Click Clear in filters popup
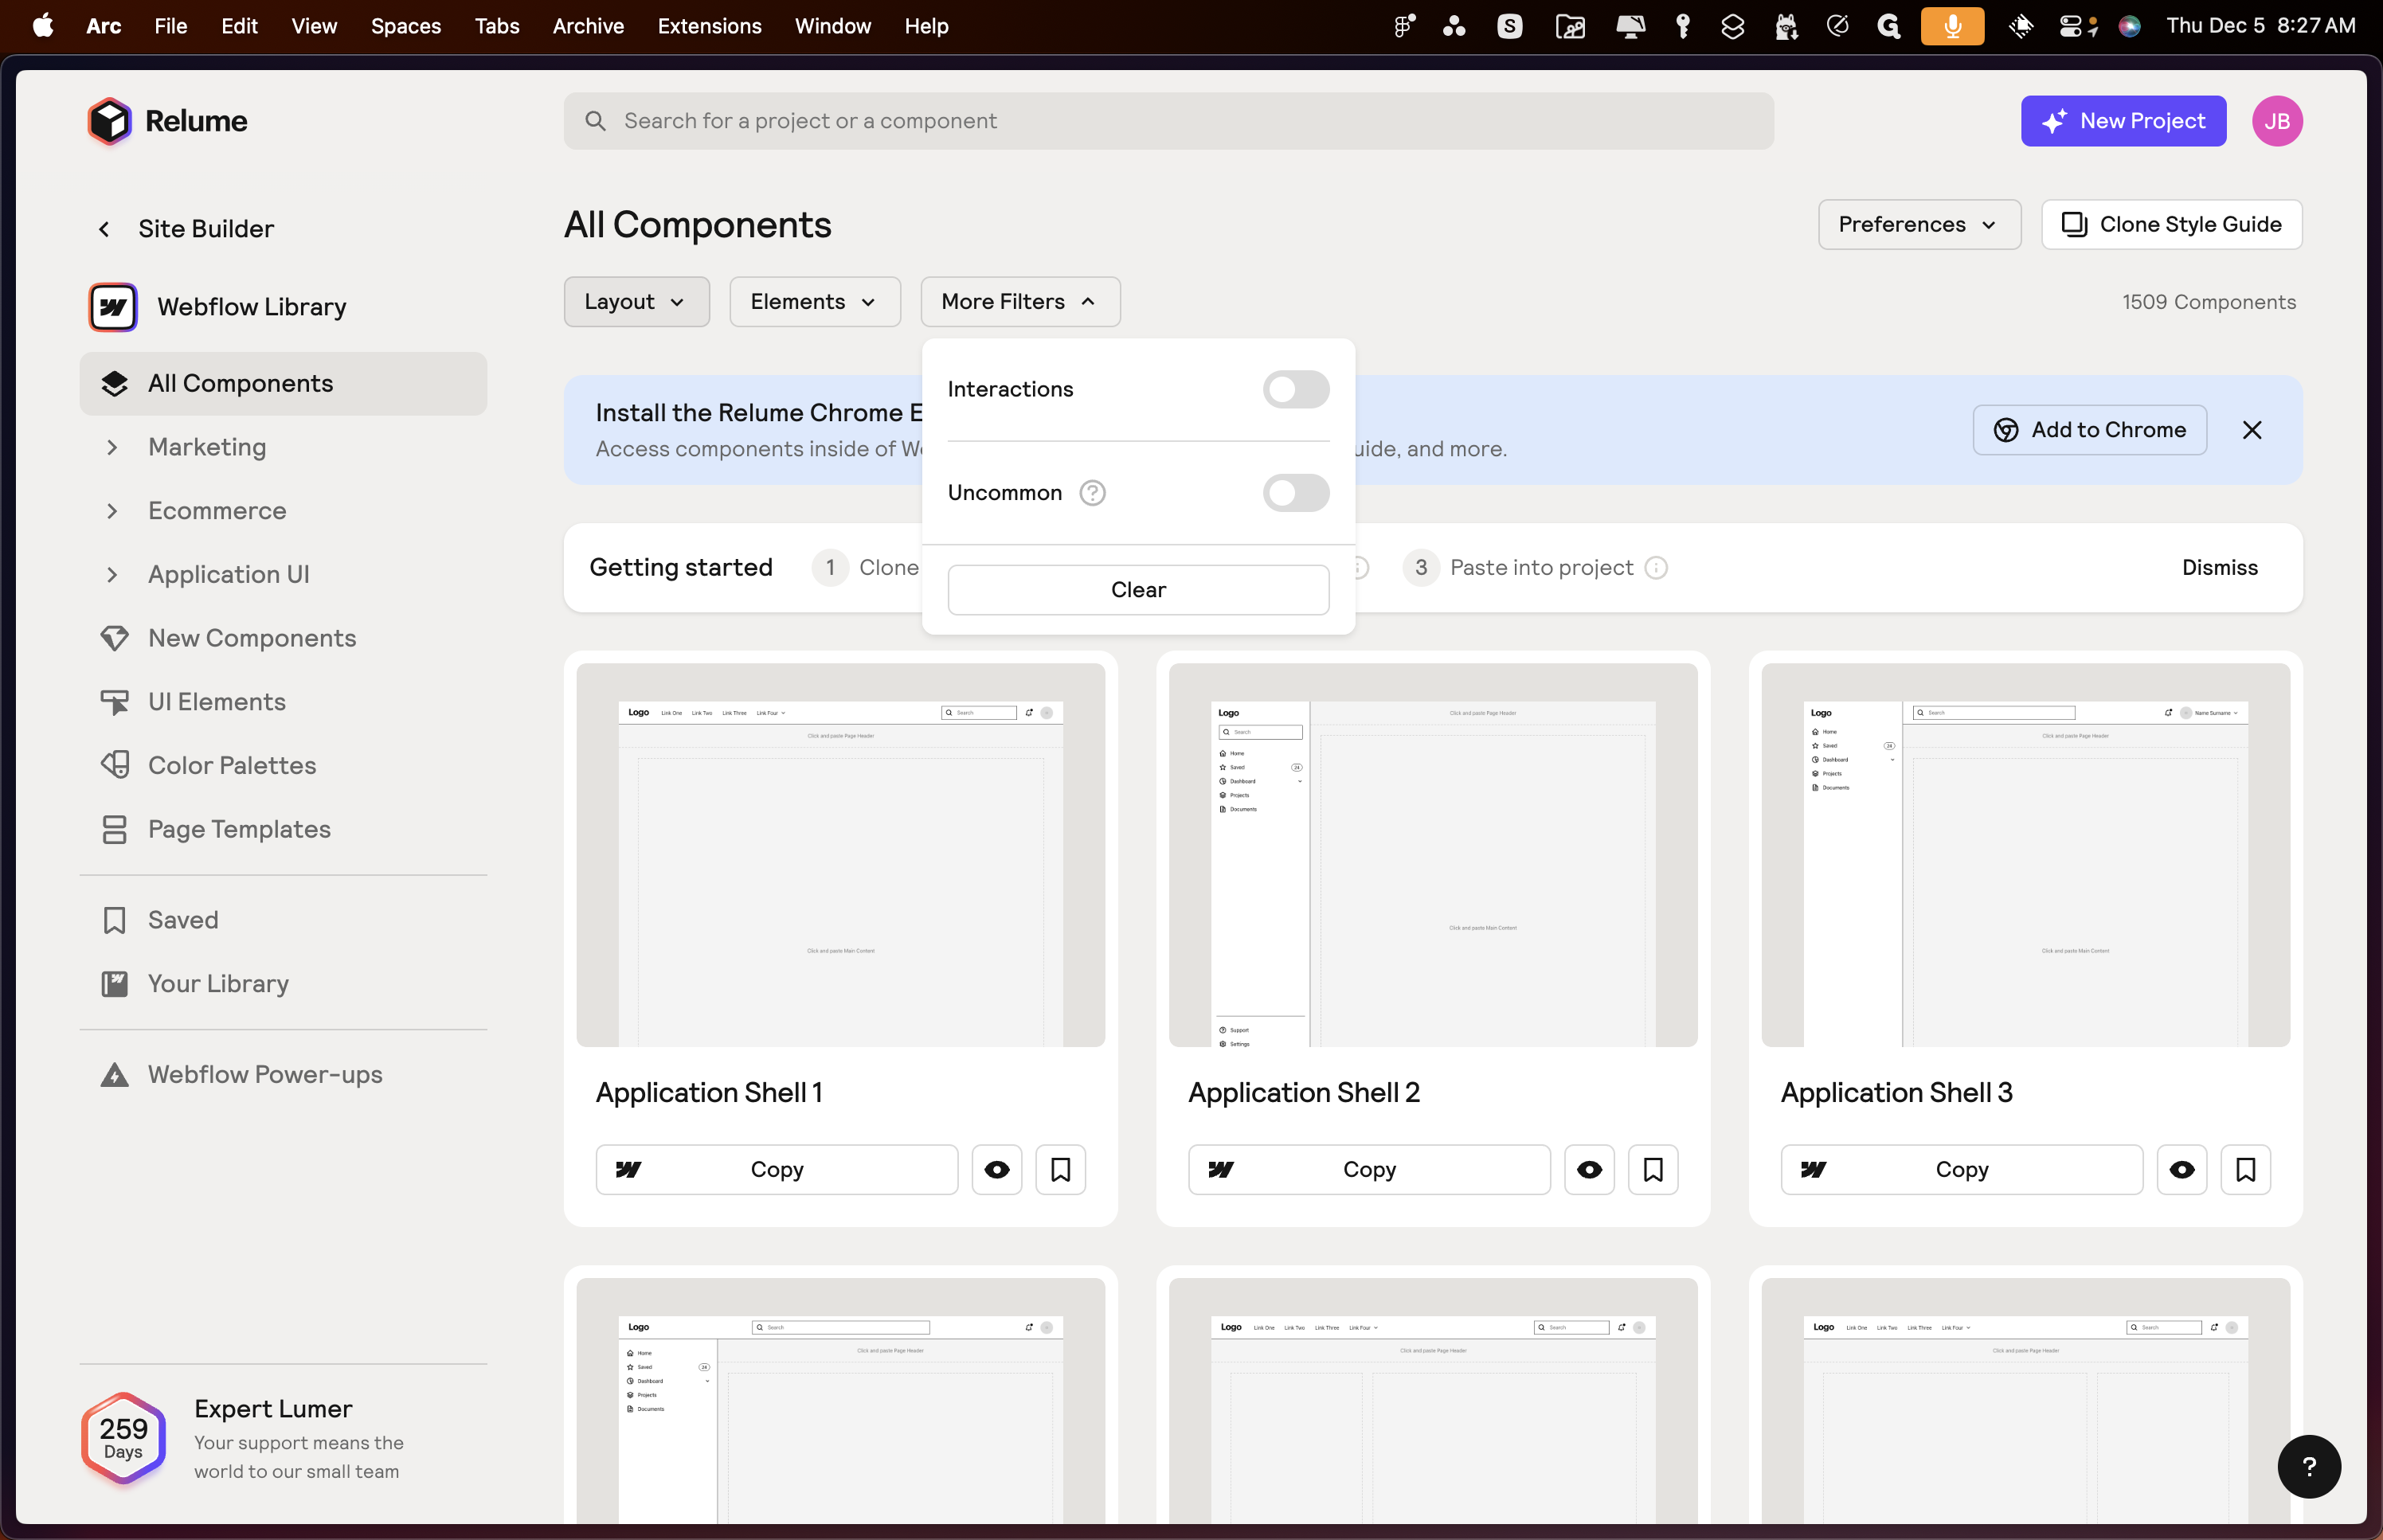Image resolution: width=2383 pixels, height=1540 pixels. pyautogui.click(x=1138, y=590)
